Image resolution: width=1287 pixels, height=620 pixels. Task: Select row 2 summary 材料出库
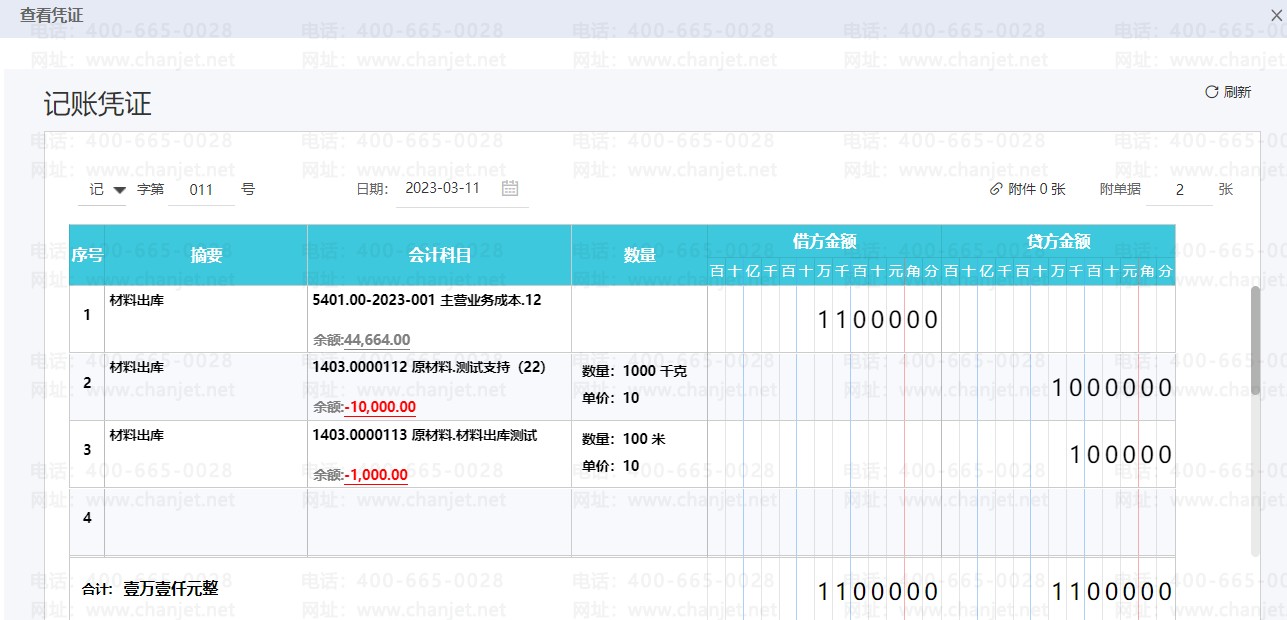click(137, 367)
